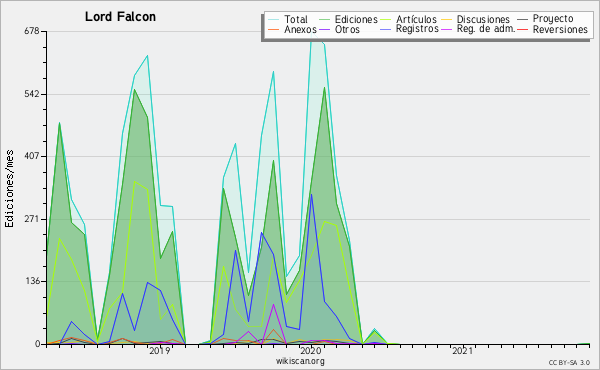Click the y-axis value 0
This screenshot has height=370, width=600.
click(x=38, y=344)
